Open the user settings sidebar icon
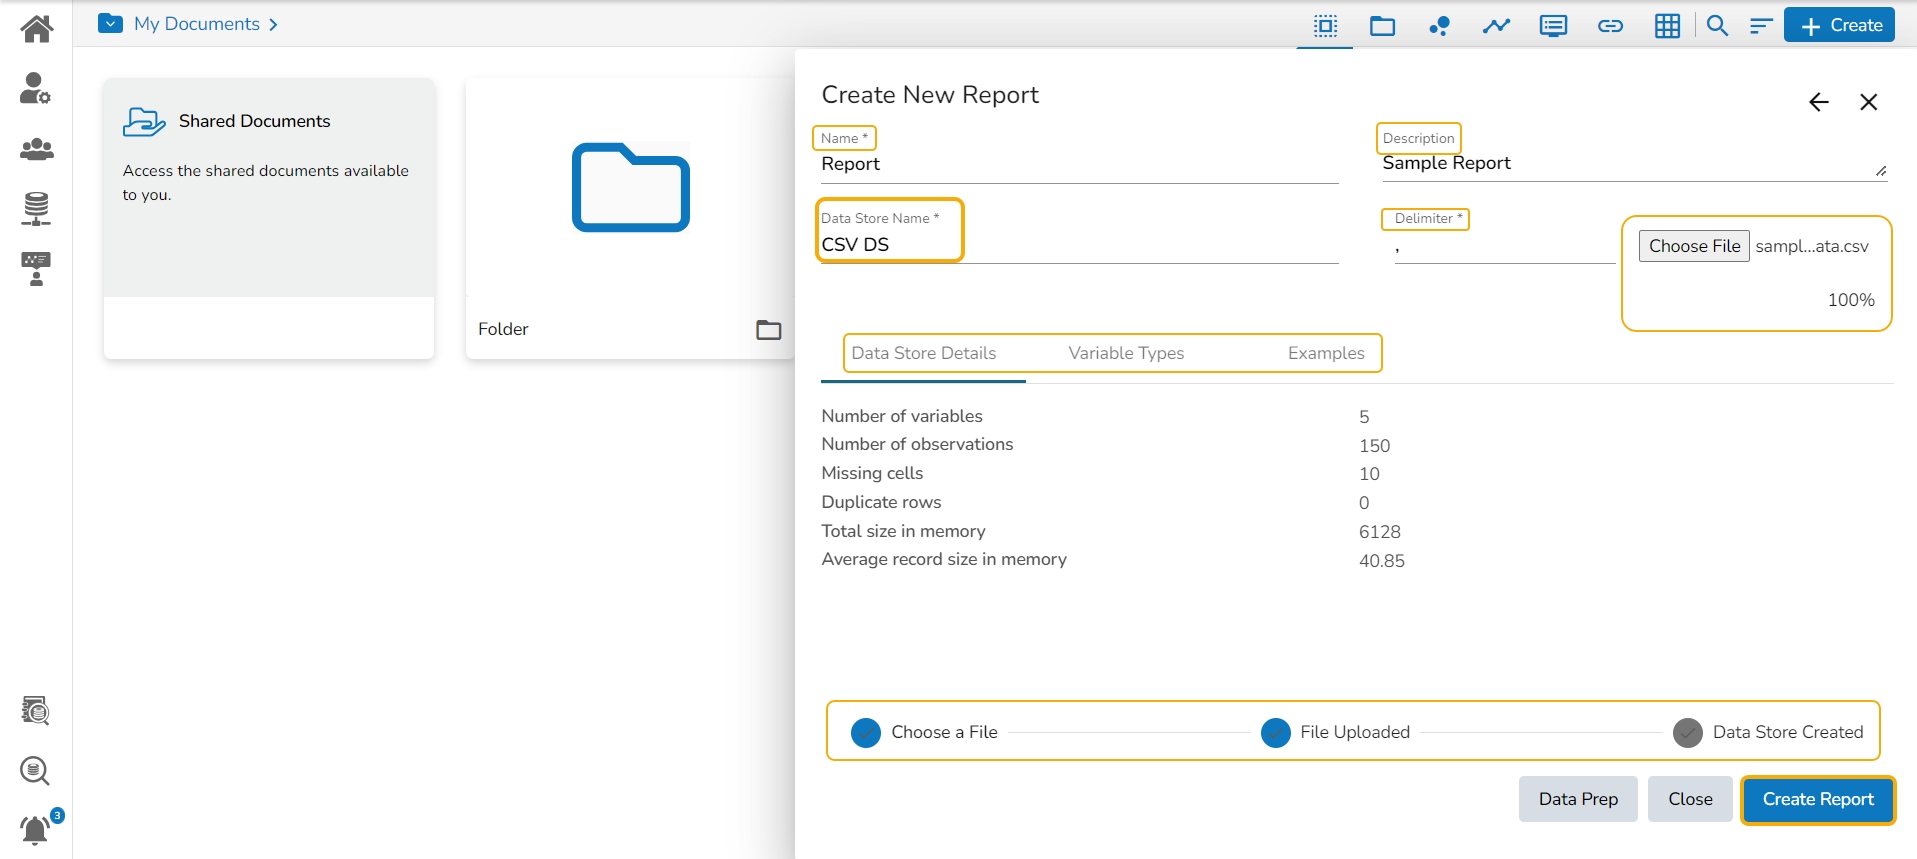 point(36,89)
